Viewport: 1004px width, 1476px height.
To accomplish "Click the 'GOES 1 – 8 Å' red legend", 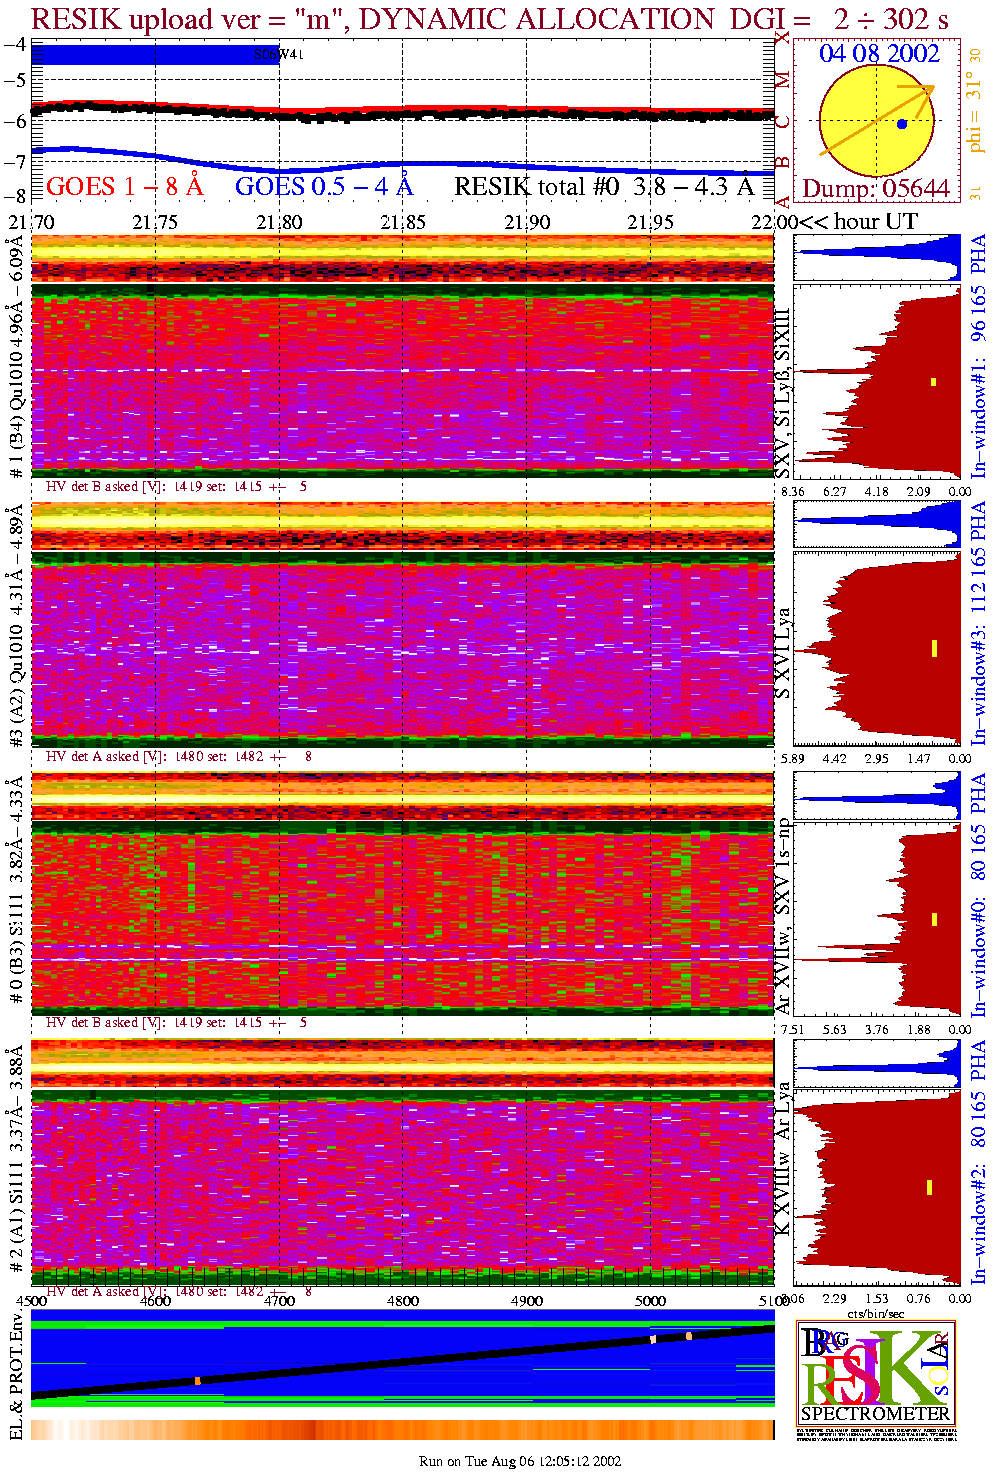I will [x=124, y=186].
